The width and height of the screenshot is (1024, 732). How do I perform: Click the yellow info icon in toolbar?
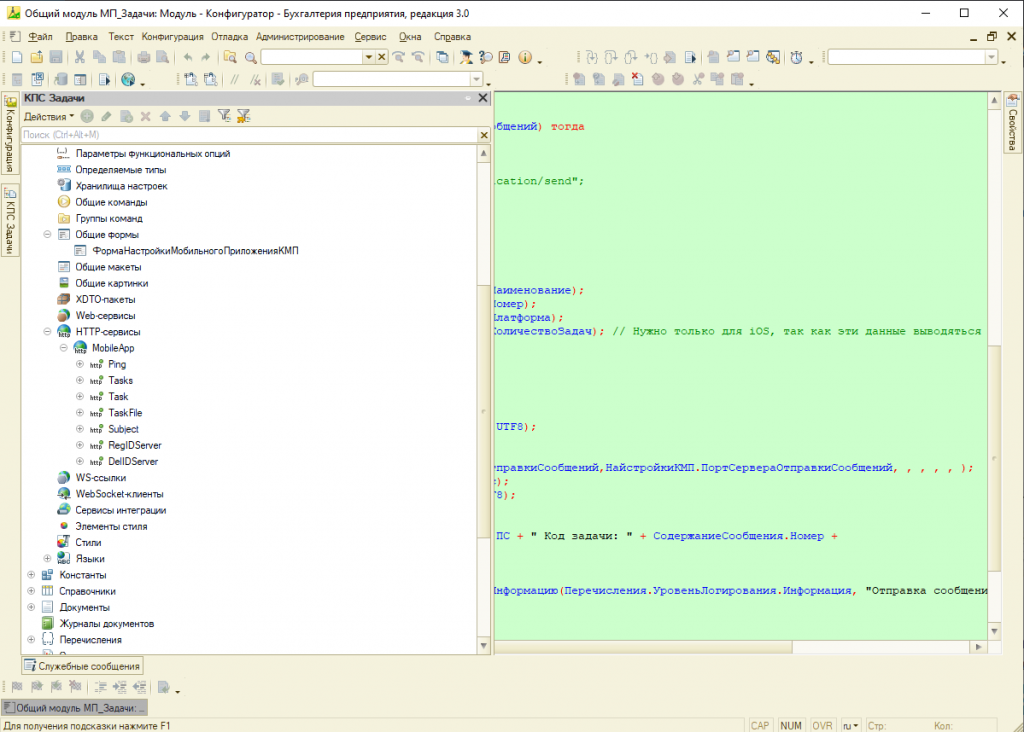point(525,58)
